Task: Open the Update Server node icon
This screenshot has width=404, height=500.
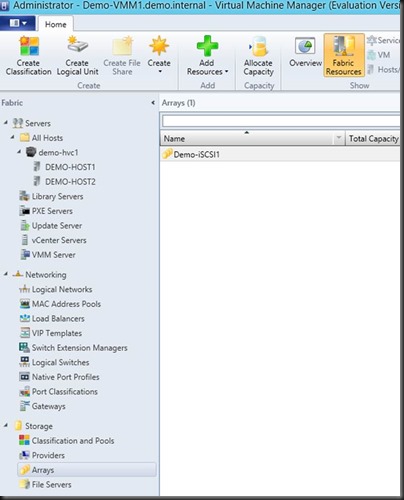Action: (x=25, y=226)
